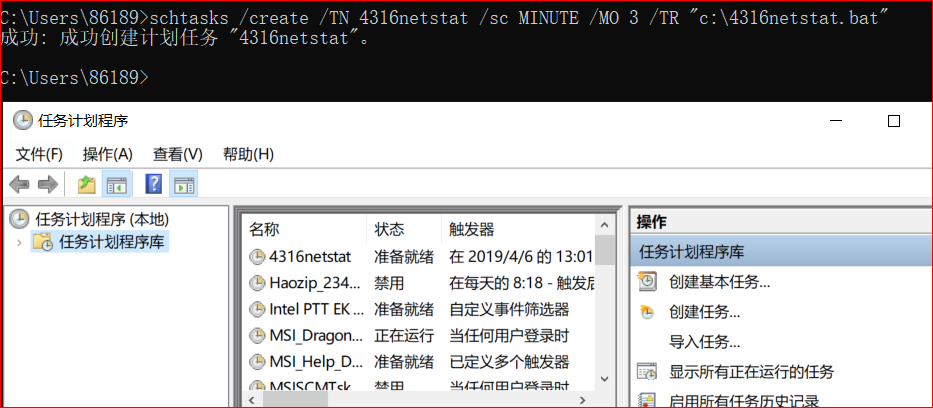The height and width of the screenshot is (408, 933).
Task: Click trigger text 已定义多个触发器
Action: pos(509,362)
